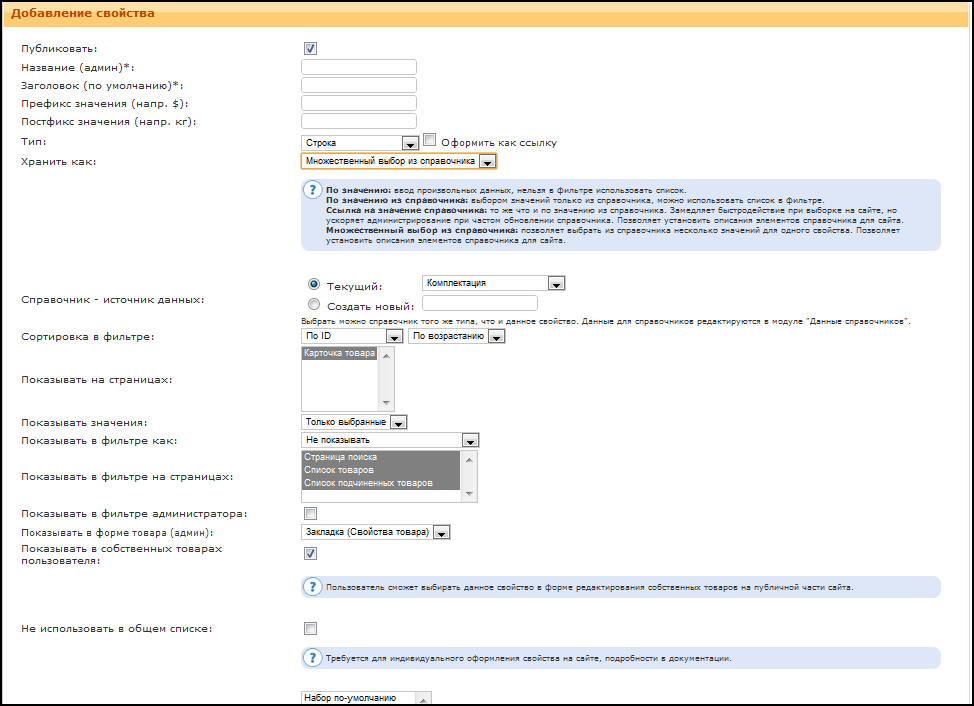Click the Заголовок (по умолчанию) input field

359,85
